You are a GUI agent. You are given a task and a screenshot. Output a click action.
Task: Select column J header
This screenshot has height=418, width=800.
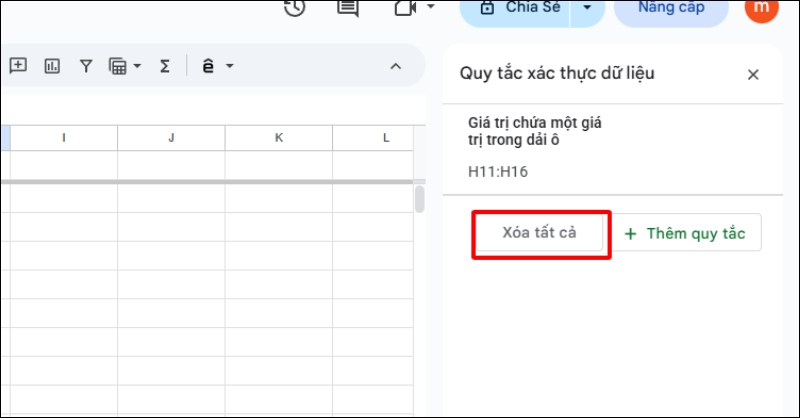[171, 138]
